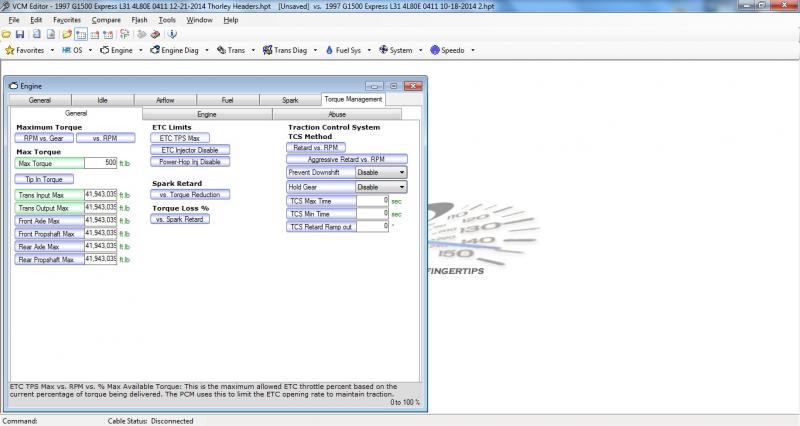Select the Torque Management tab
Viewport: 800px width, 426px height.
353,99
